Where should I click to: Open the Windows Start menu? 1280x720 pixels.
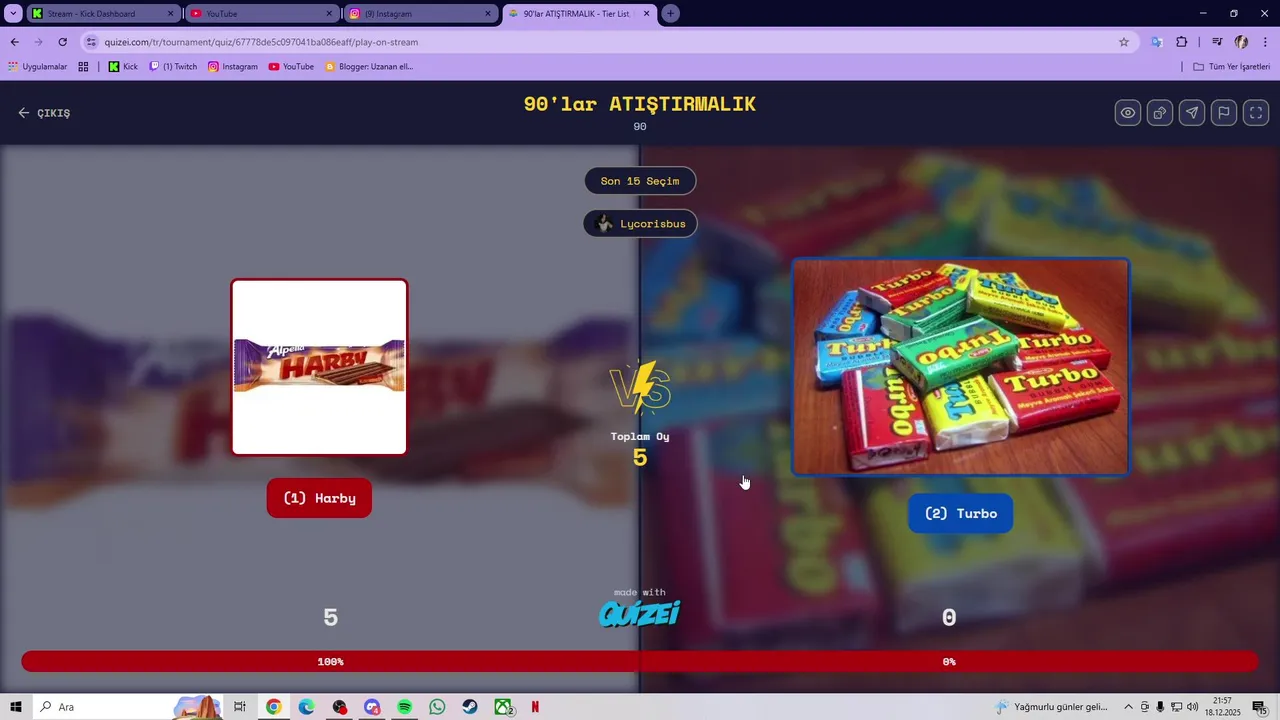point(16,707)
